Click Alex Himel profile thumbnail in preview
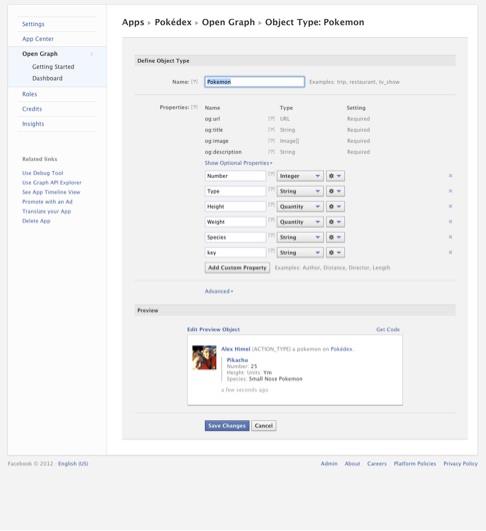The height and width of the screenshot is (531, 486). pyautogui.click(x=204, y=357)
